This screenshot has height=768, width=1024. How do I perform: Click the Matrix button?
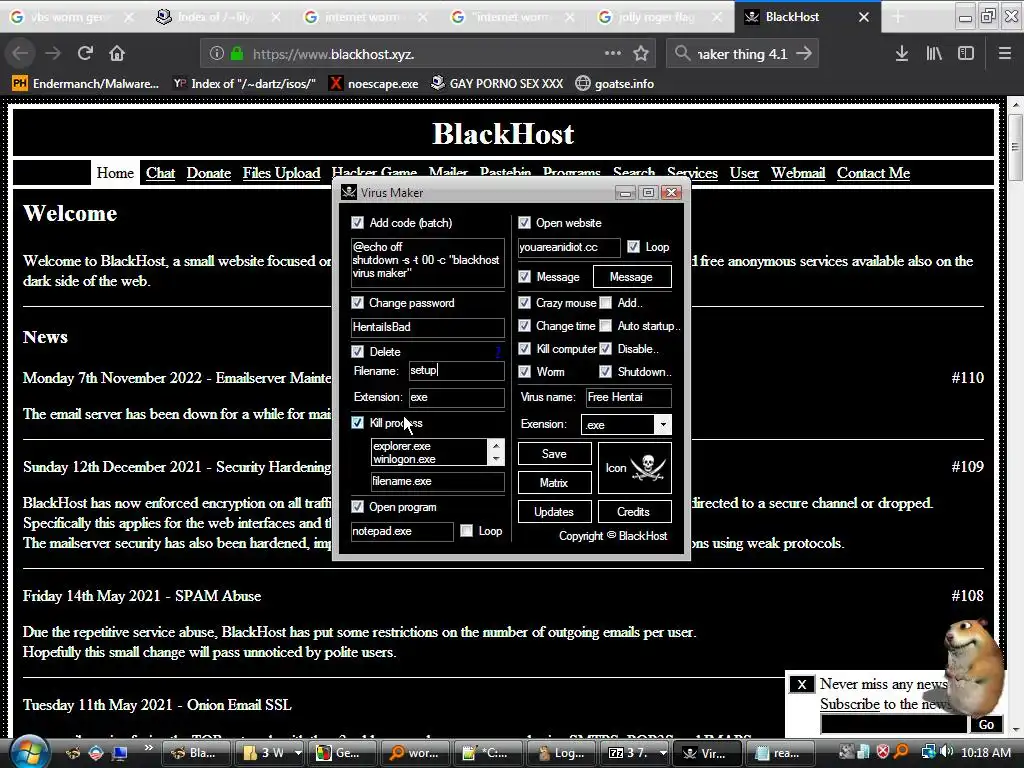pos(554,483)
